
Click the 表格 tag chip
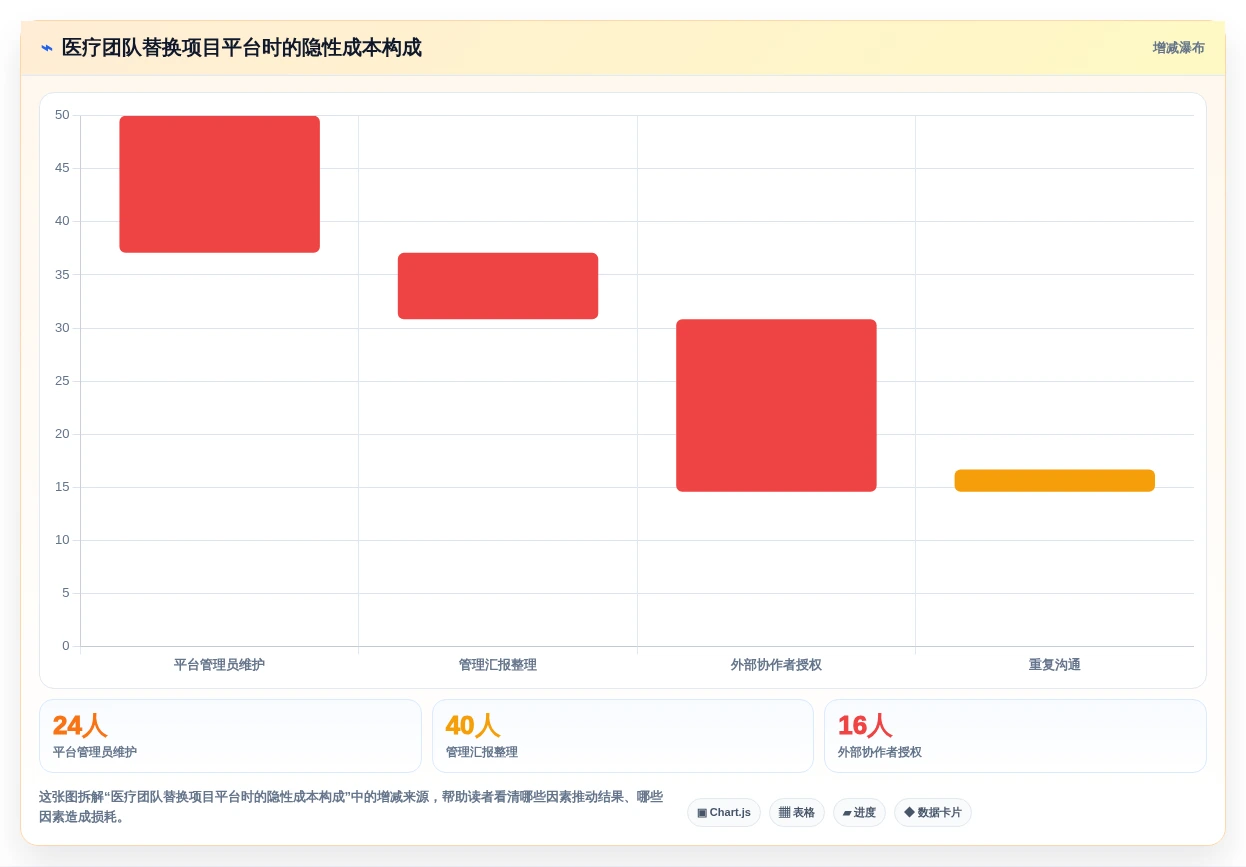coord(797,813)
